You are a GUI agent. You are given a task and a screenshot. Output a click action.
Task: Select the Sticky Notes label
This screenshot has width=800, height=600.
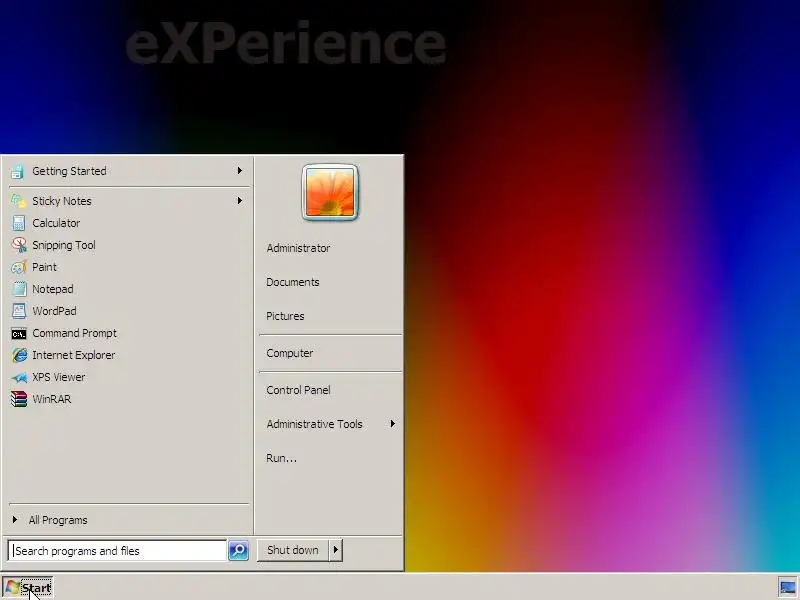[x=62, y=201]
